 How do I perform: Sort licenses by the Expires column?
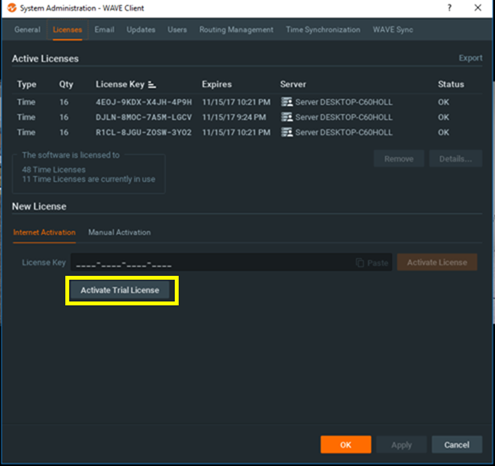click(x=217, y=84)
